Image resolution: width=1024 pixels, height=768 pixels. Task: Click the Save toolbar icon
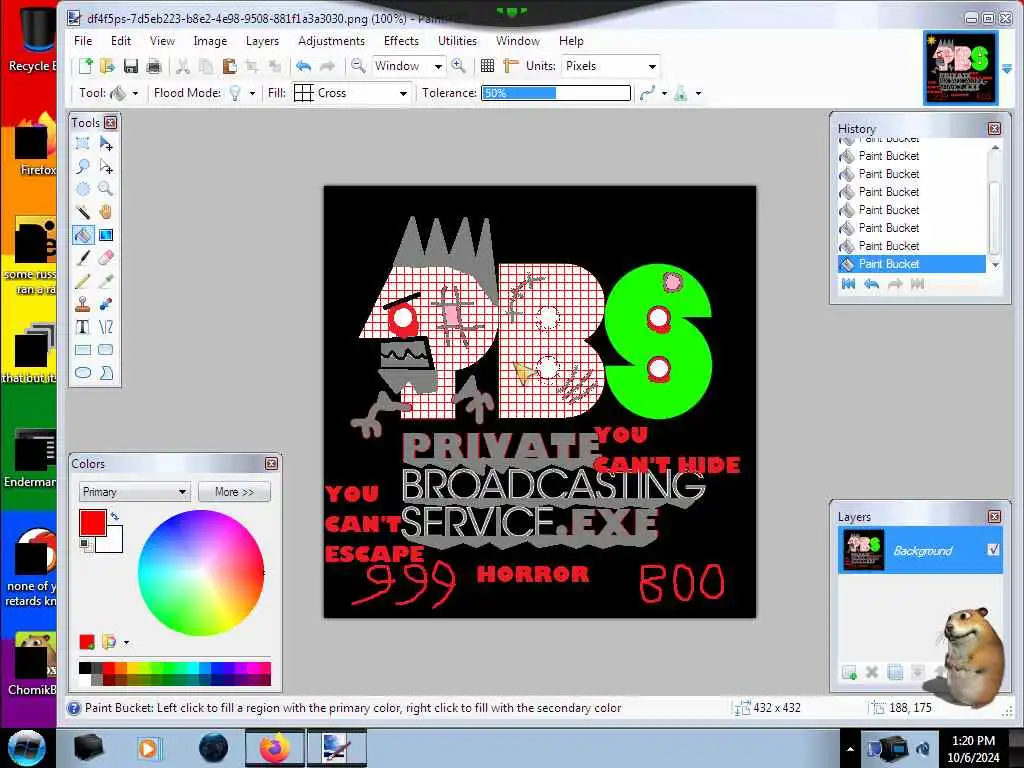tap(131, 66)
